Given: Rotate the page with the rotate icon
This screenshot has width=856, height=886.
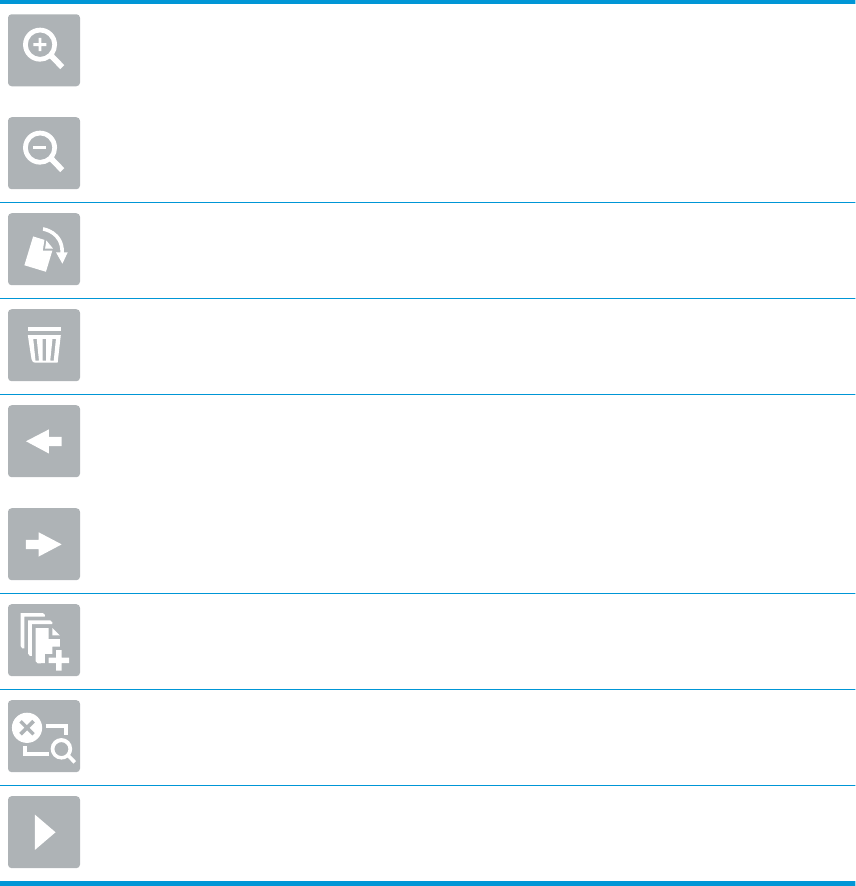Looking at the screenshot, I should tap(44, 249).
